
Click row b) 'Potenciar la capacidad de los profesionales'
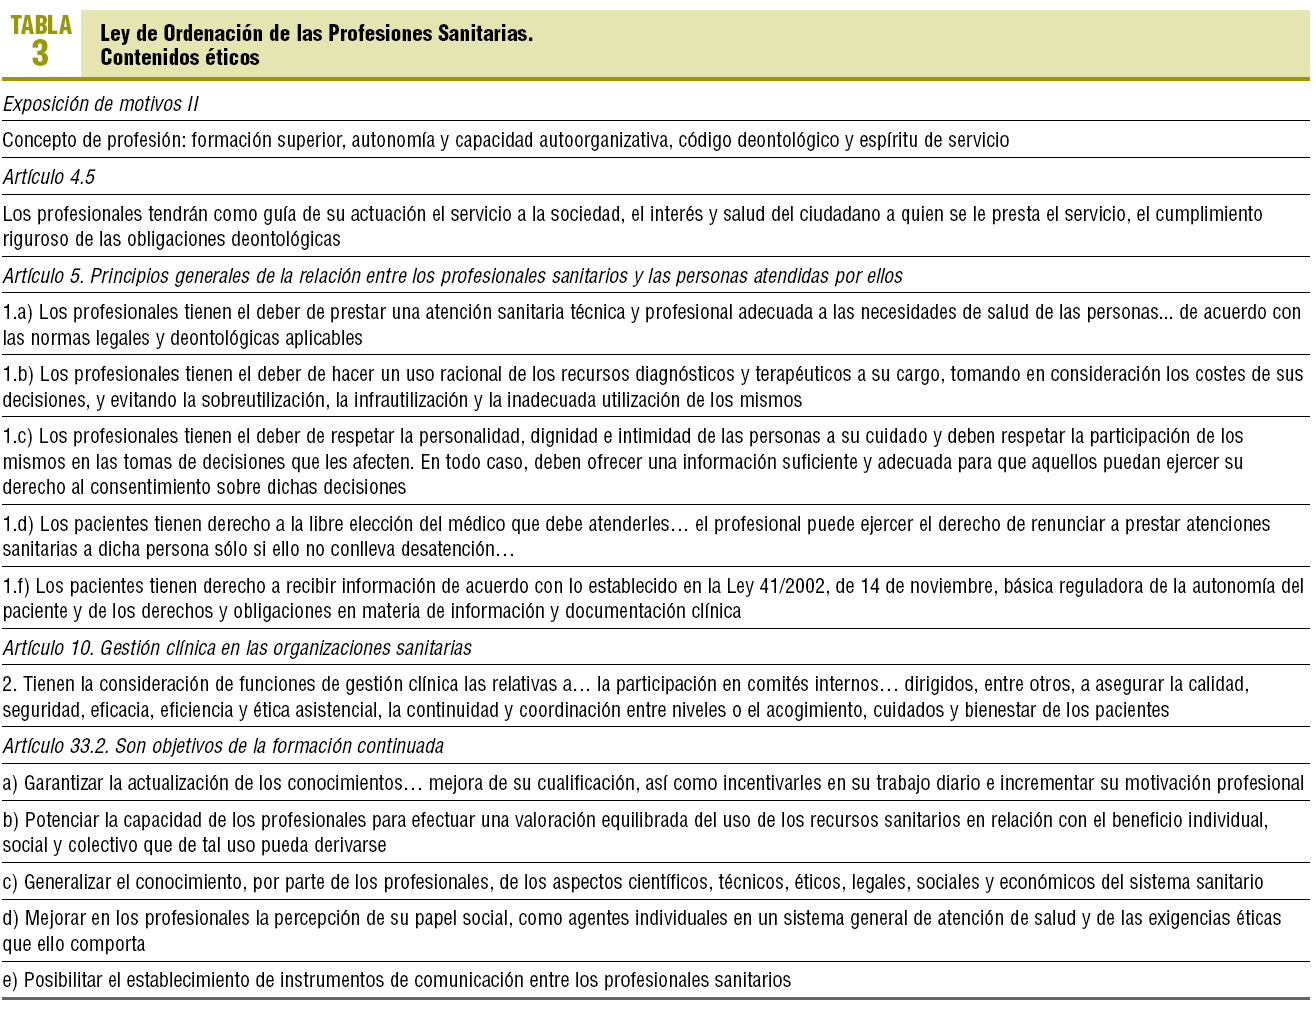tap(635, 832)
